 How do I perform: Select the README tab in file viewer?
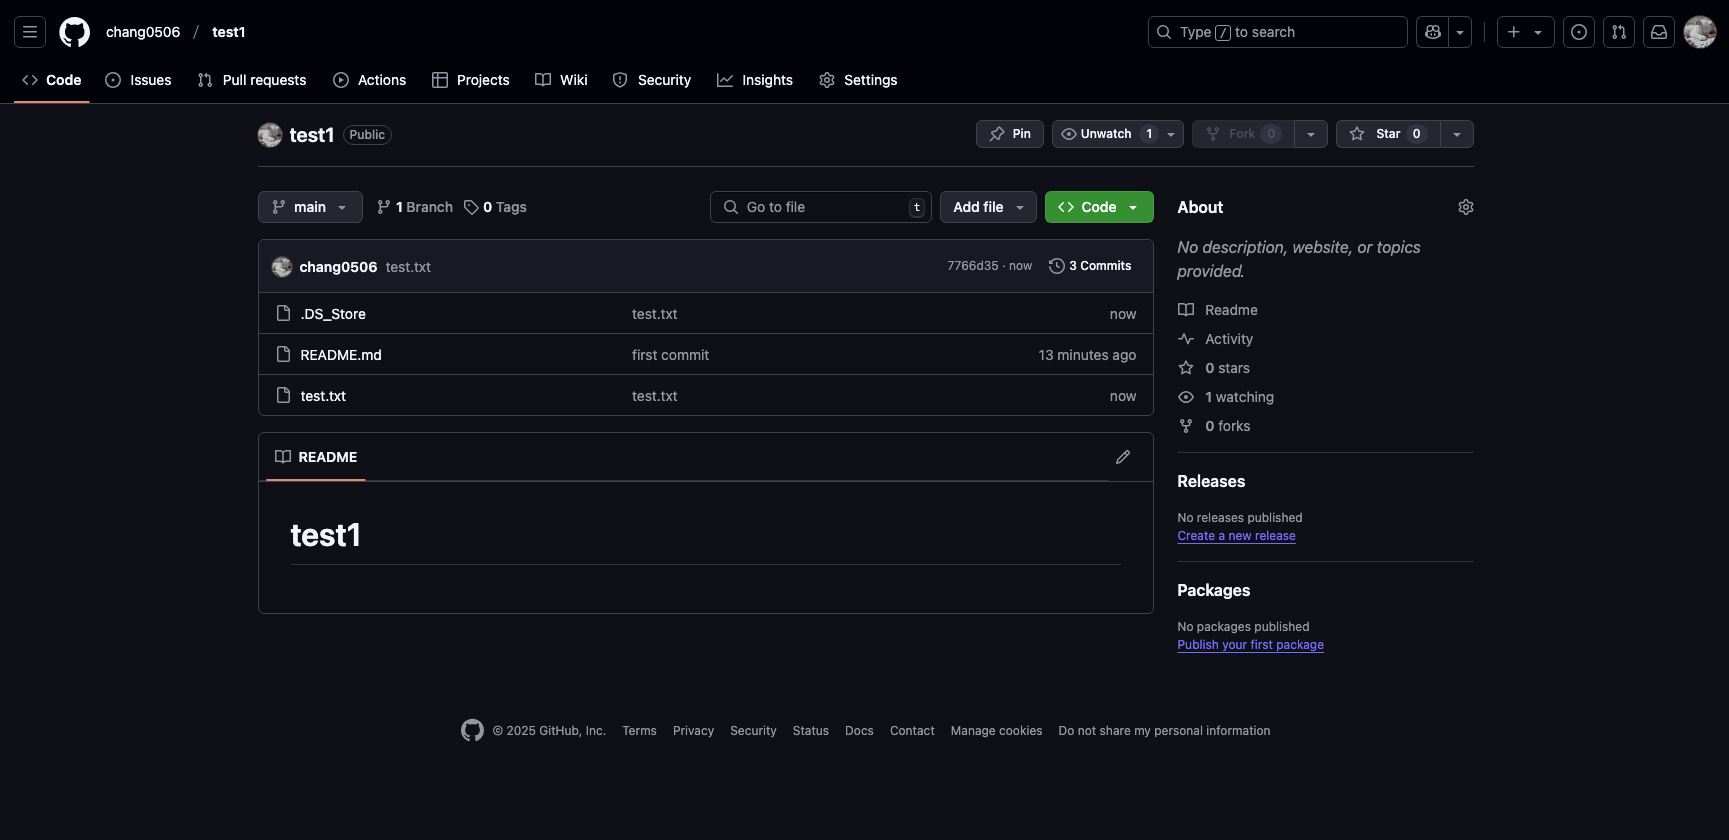316,457
